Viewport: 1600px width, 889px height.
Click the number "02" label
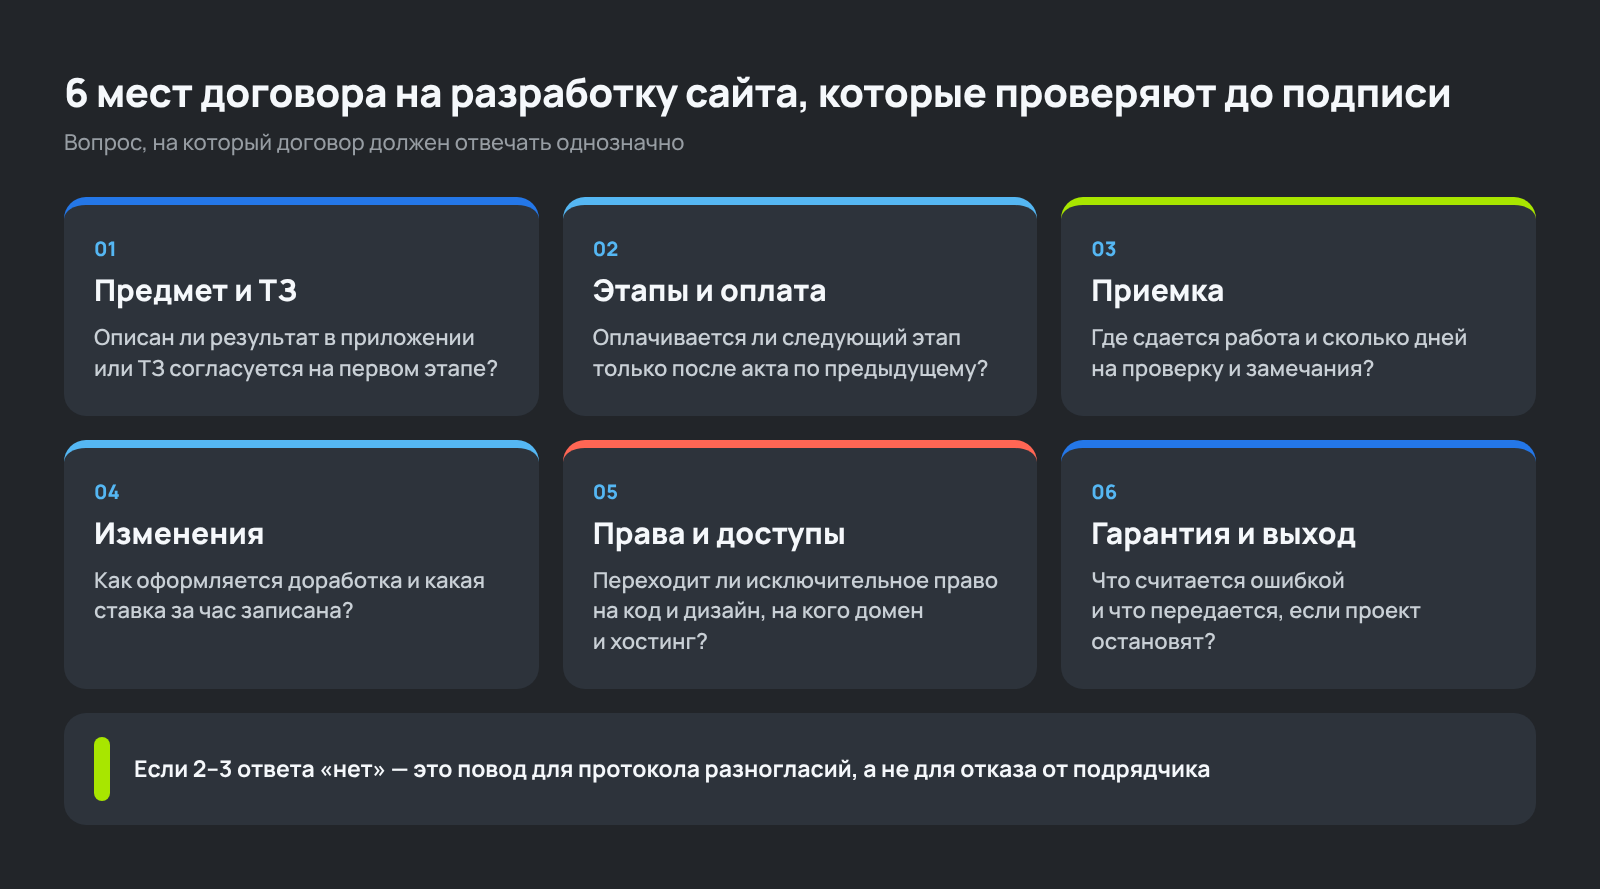click(x=605, y=249)
